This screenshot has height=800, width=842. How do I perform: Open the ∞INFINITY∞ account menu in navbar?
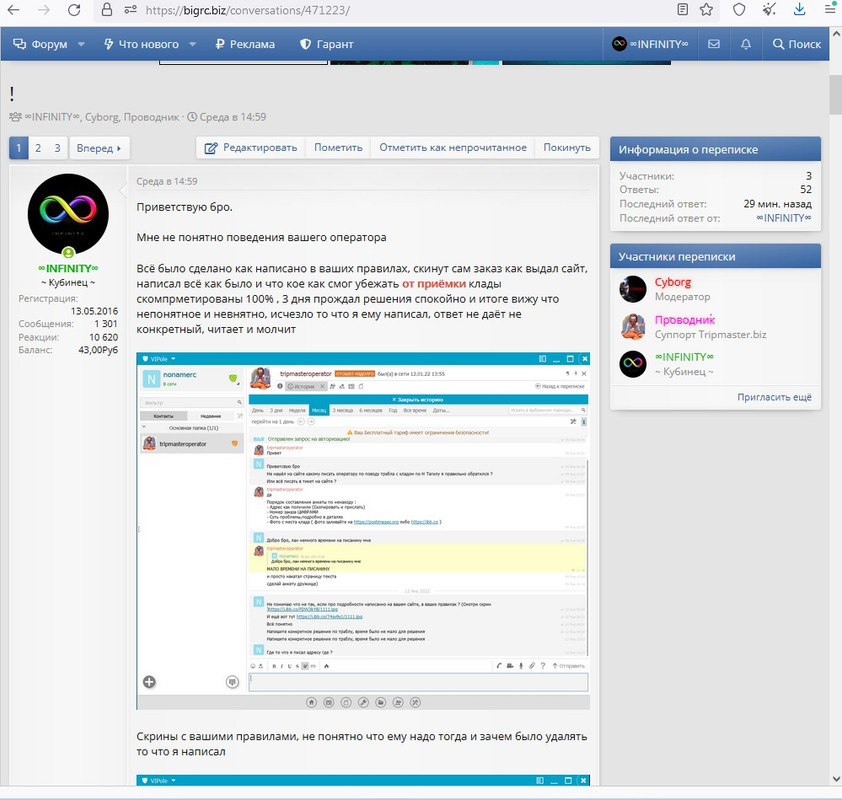650,44
